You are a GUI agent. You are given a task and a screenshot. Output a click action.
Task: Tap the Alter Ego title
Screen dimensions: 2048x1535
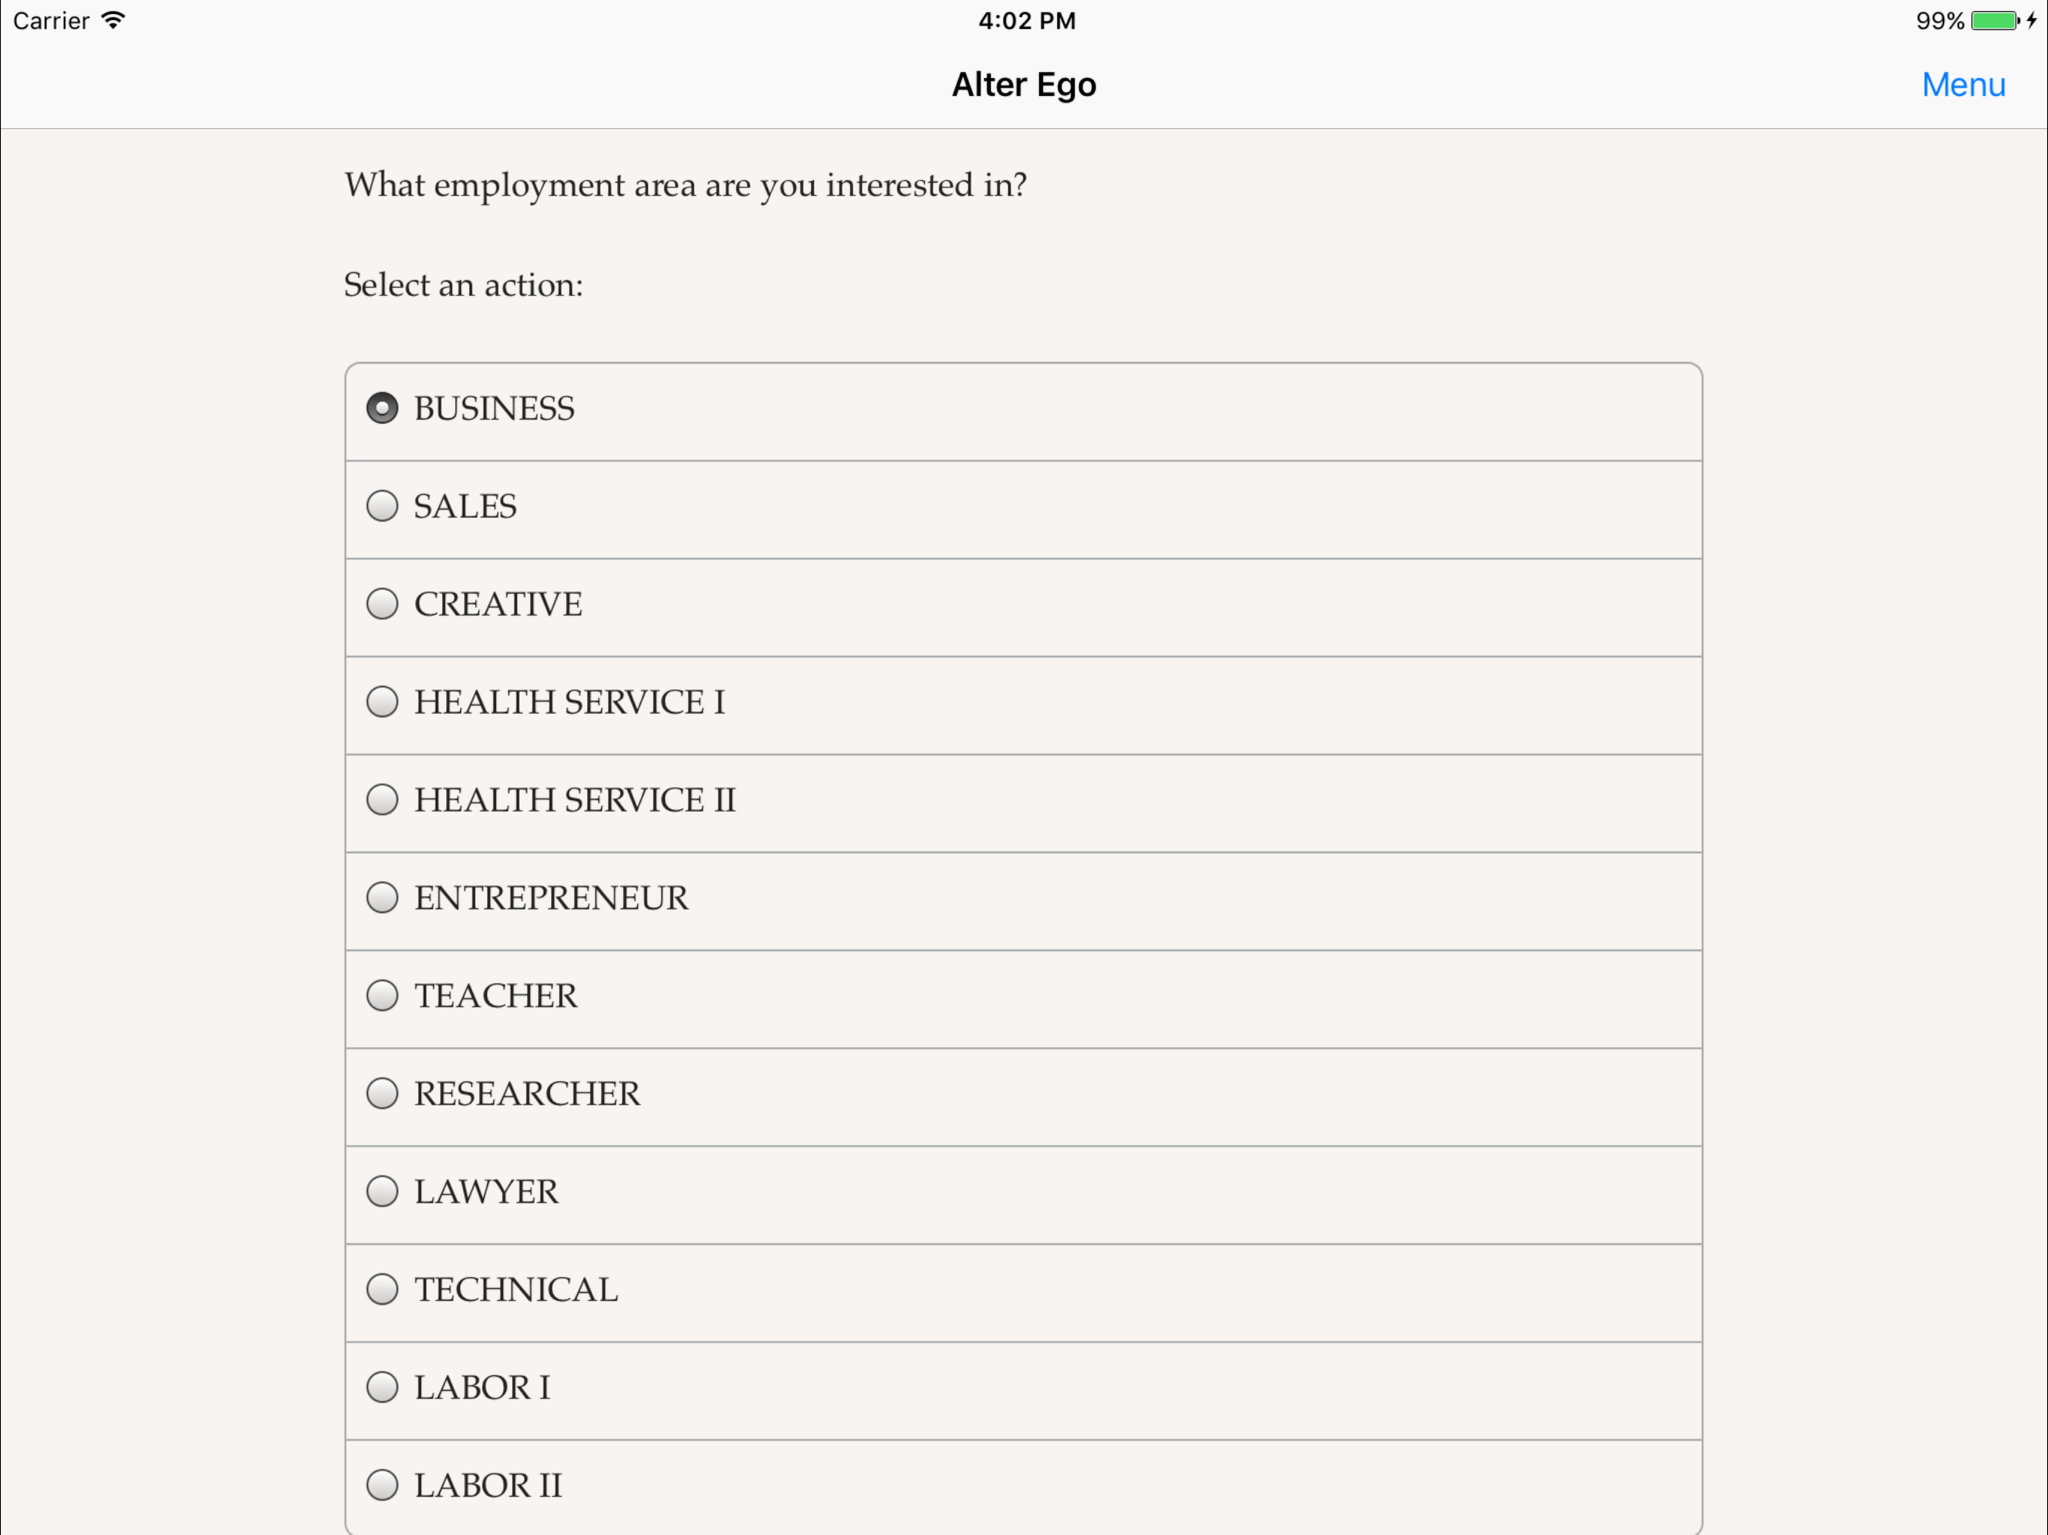point(1024,85)
